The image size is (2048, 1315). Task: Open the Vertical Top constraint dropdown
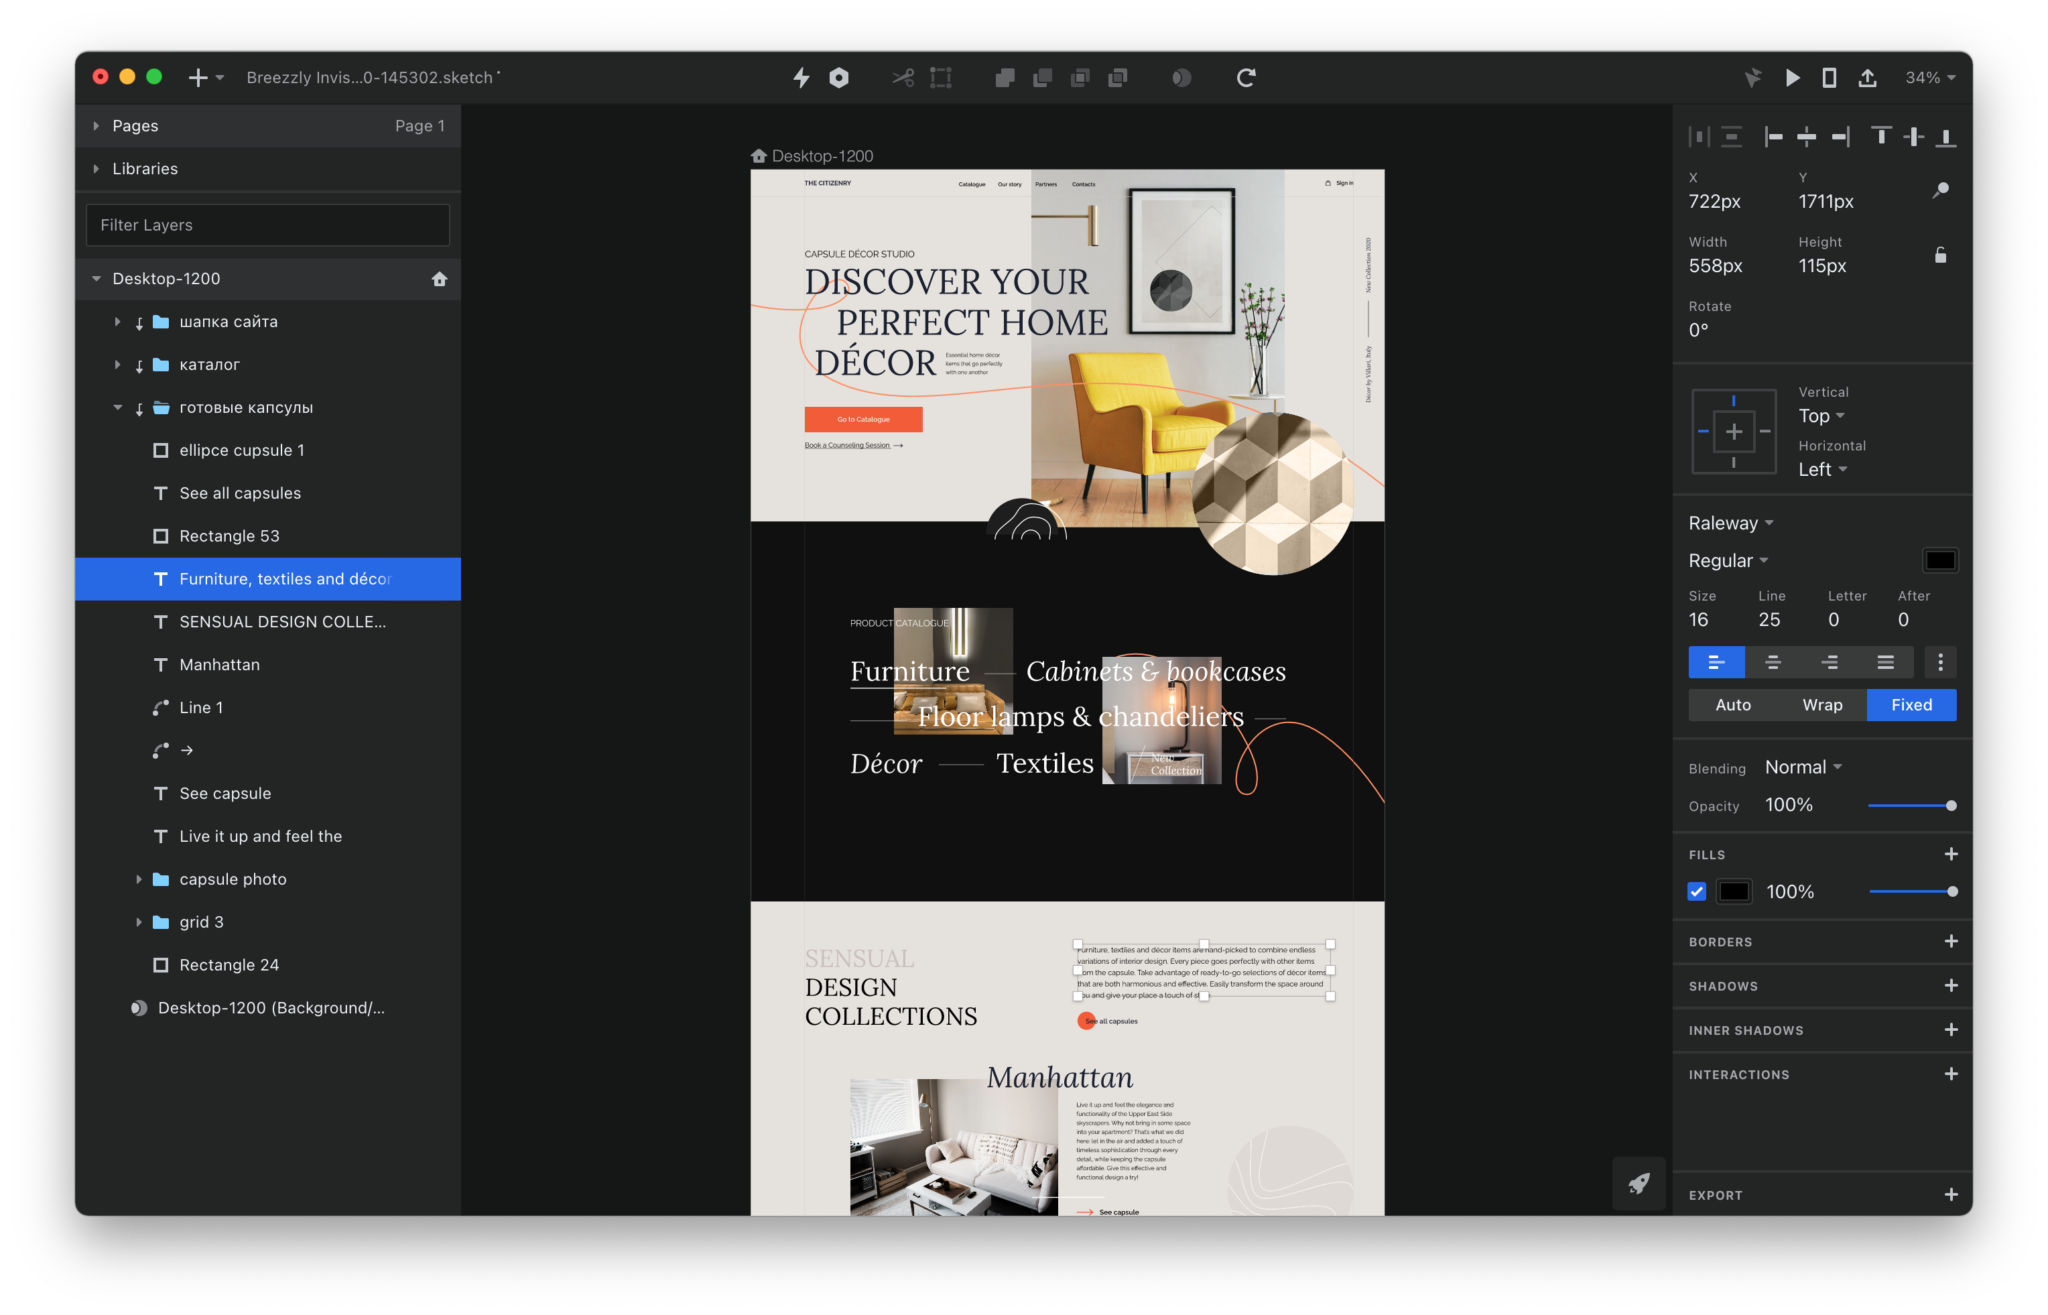[x=1822, y=416]
